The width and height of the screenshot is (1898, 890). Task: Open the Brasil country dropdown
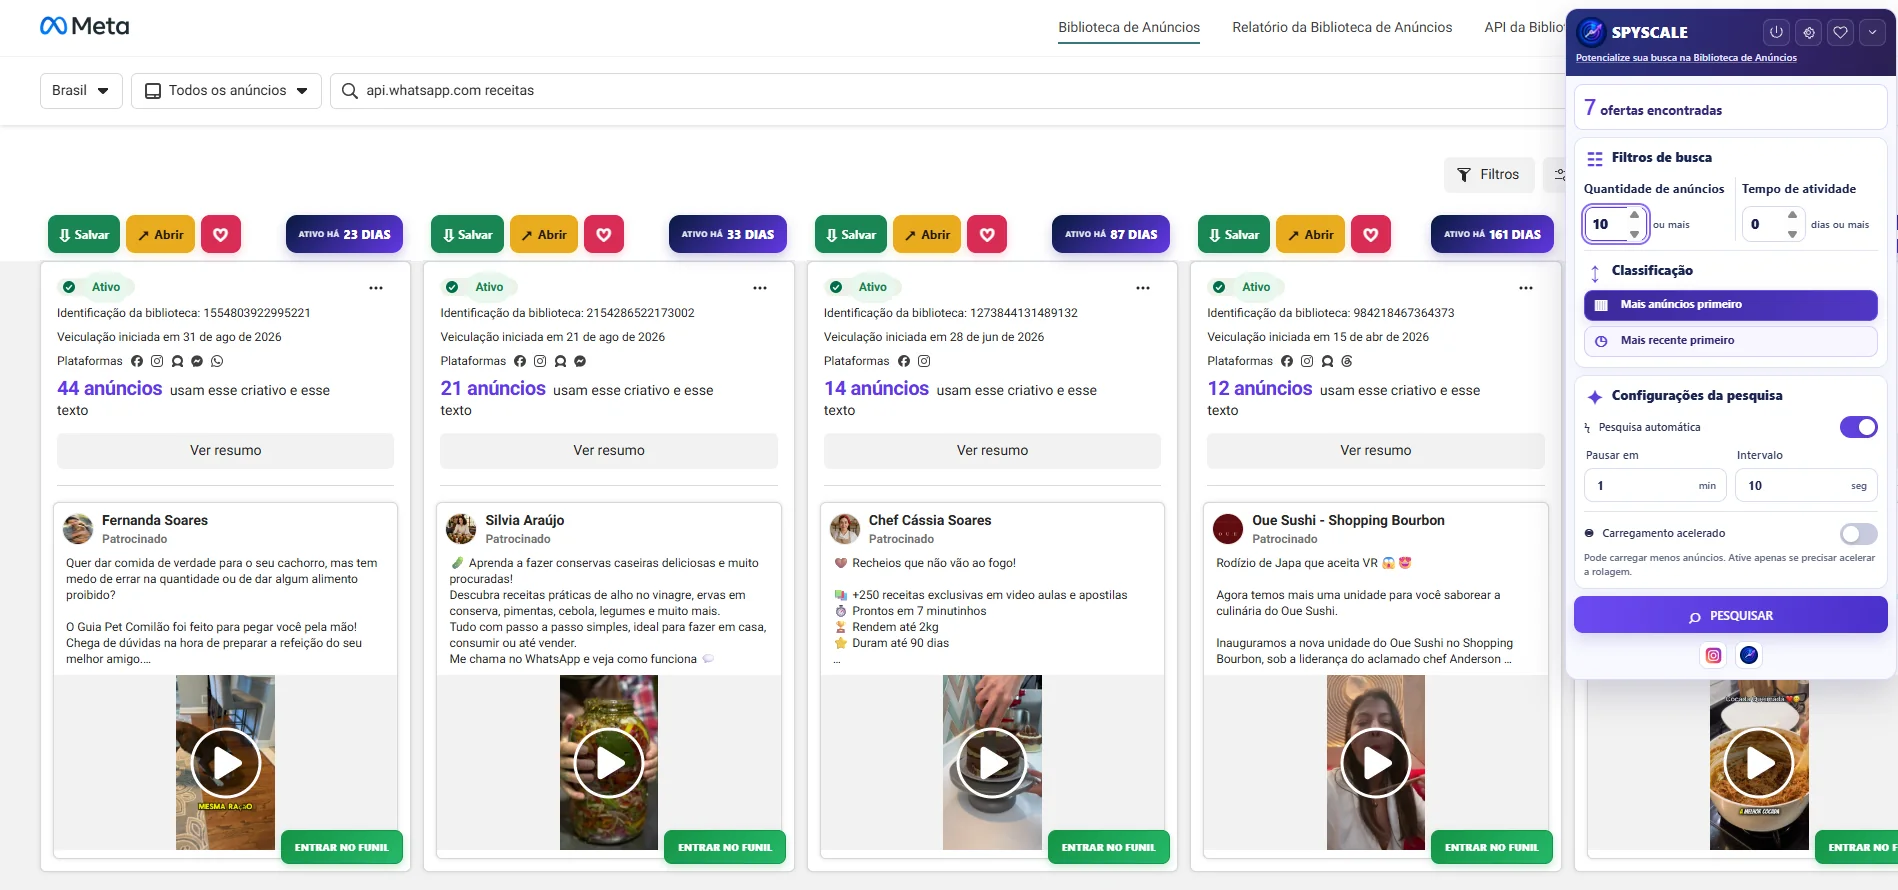tap(81, 91)
